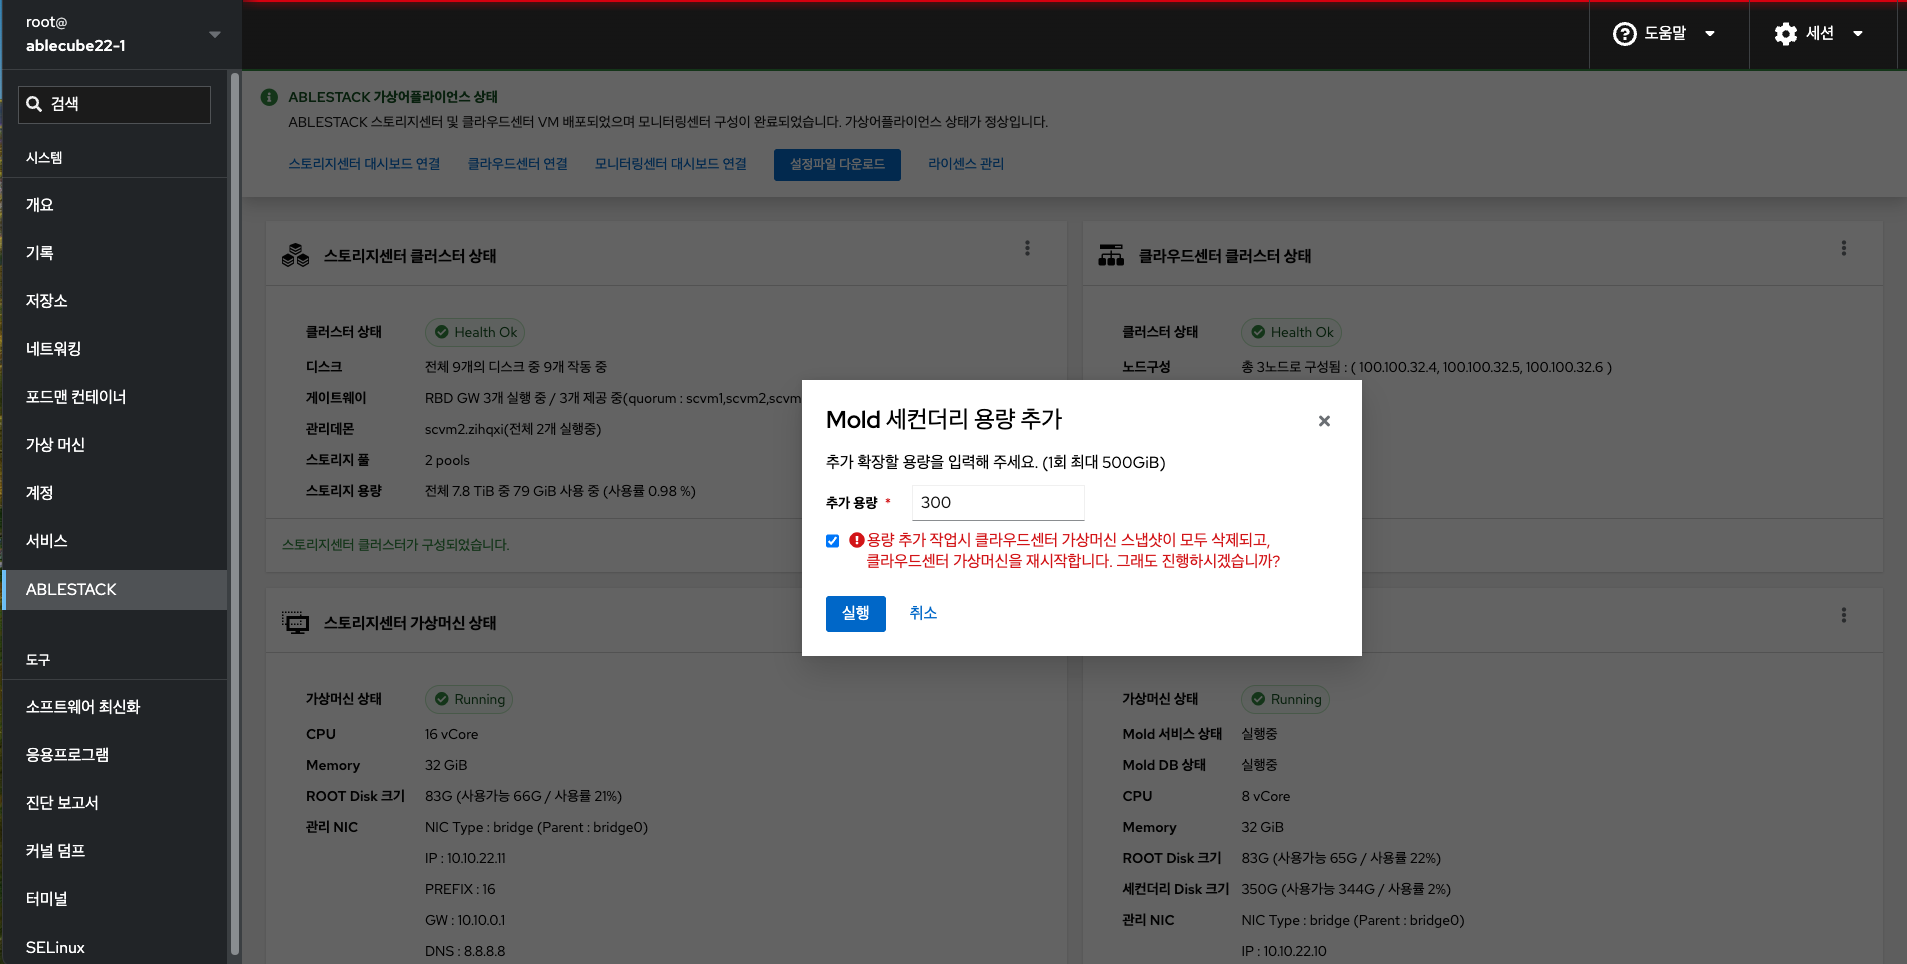
Task: Click the 검색 search field in sidebar
Action: pyautogui.click(x=114, y=104)
